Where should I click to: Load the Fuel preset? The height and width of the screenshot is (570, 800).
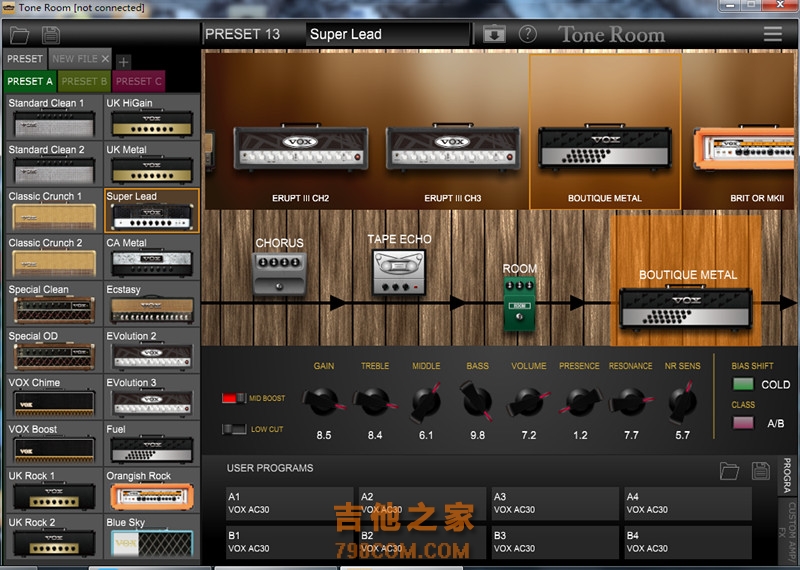[x=152, y=443]
